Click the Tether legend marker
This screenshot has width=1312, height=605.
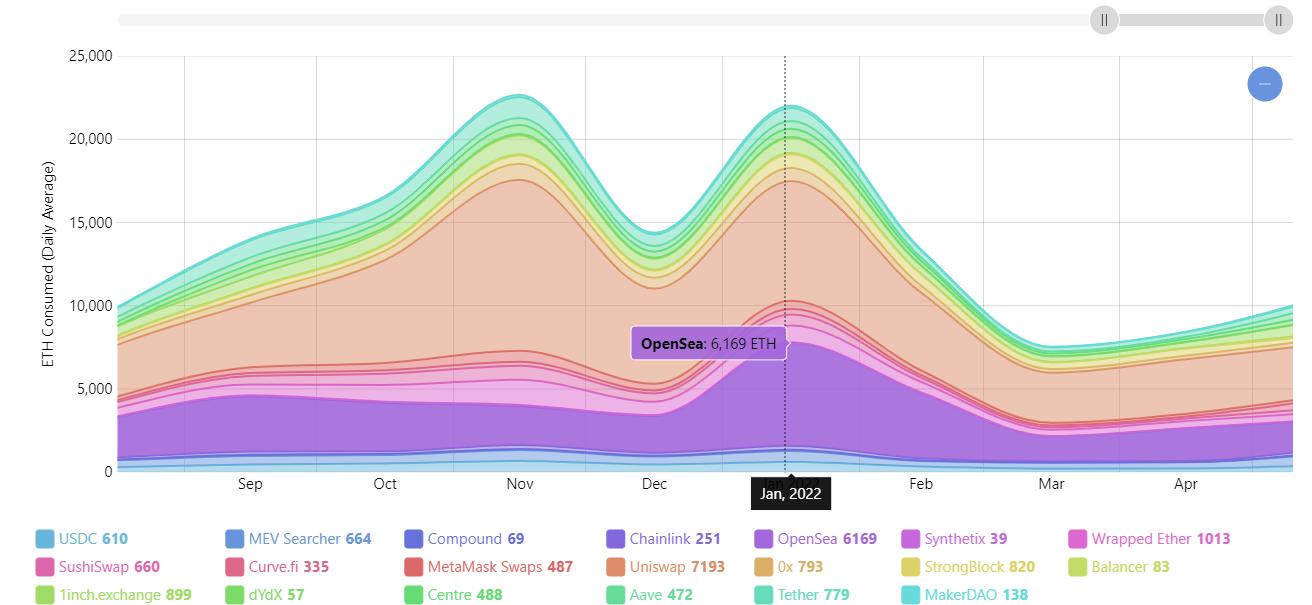pos(763,595)
